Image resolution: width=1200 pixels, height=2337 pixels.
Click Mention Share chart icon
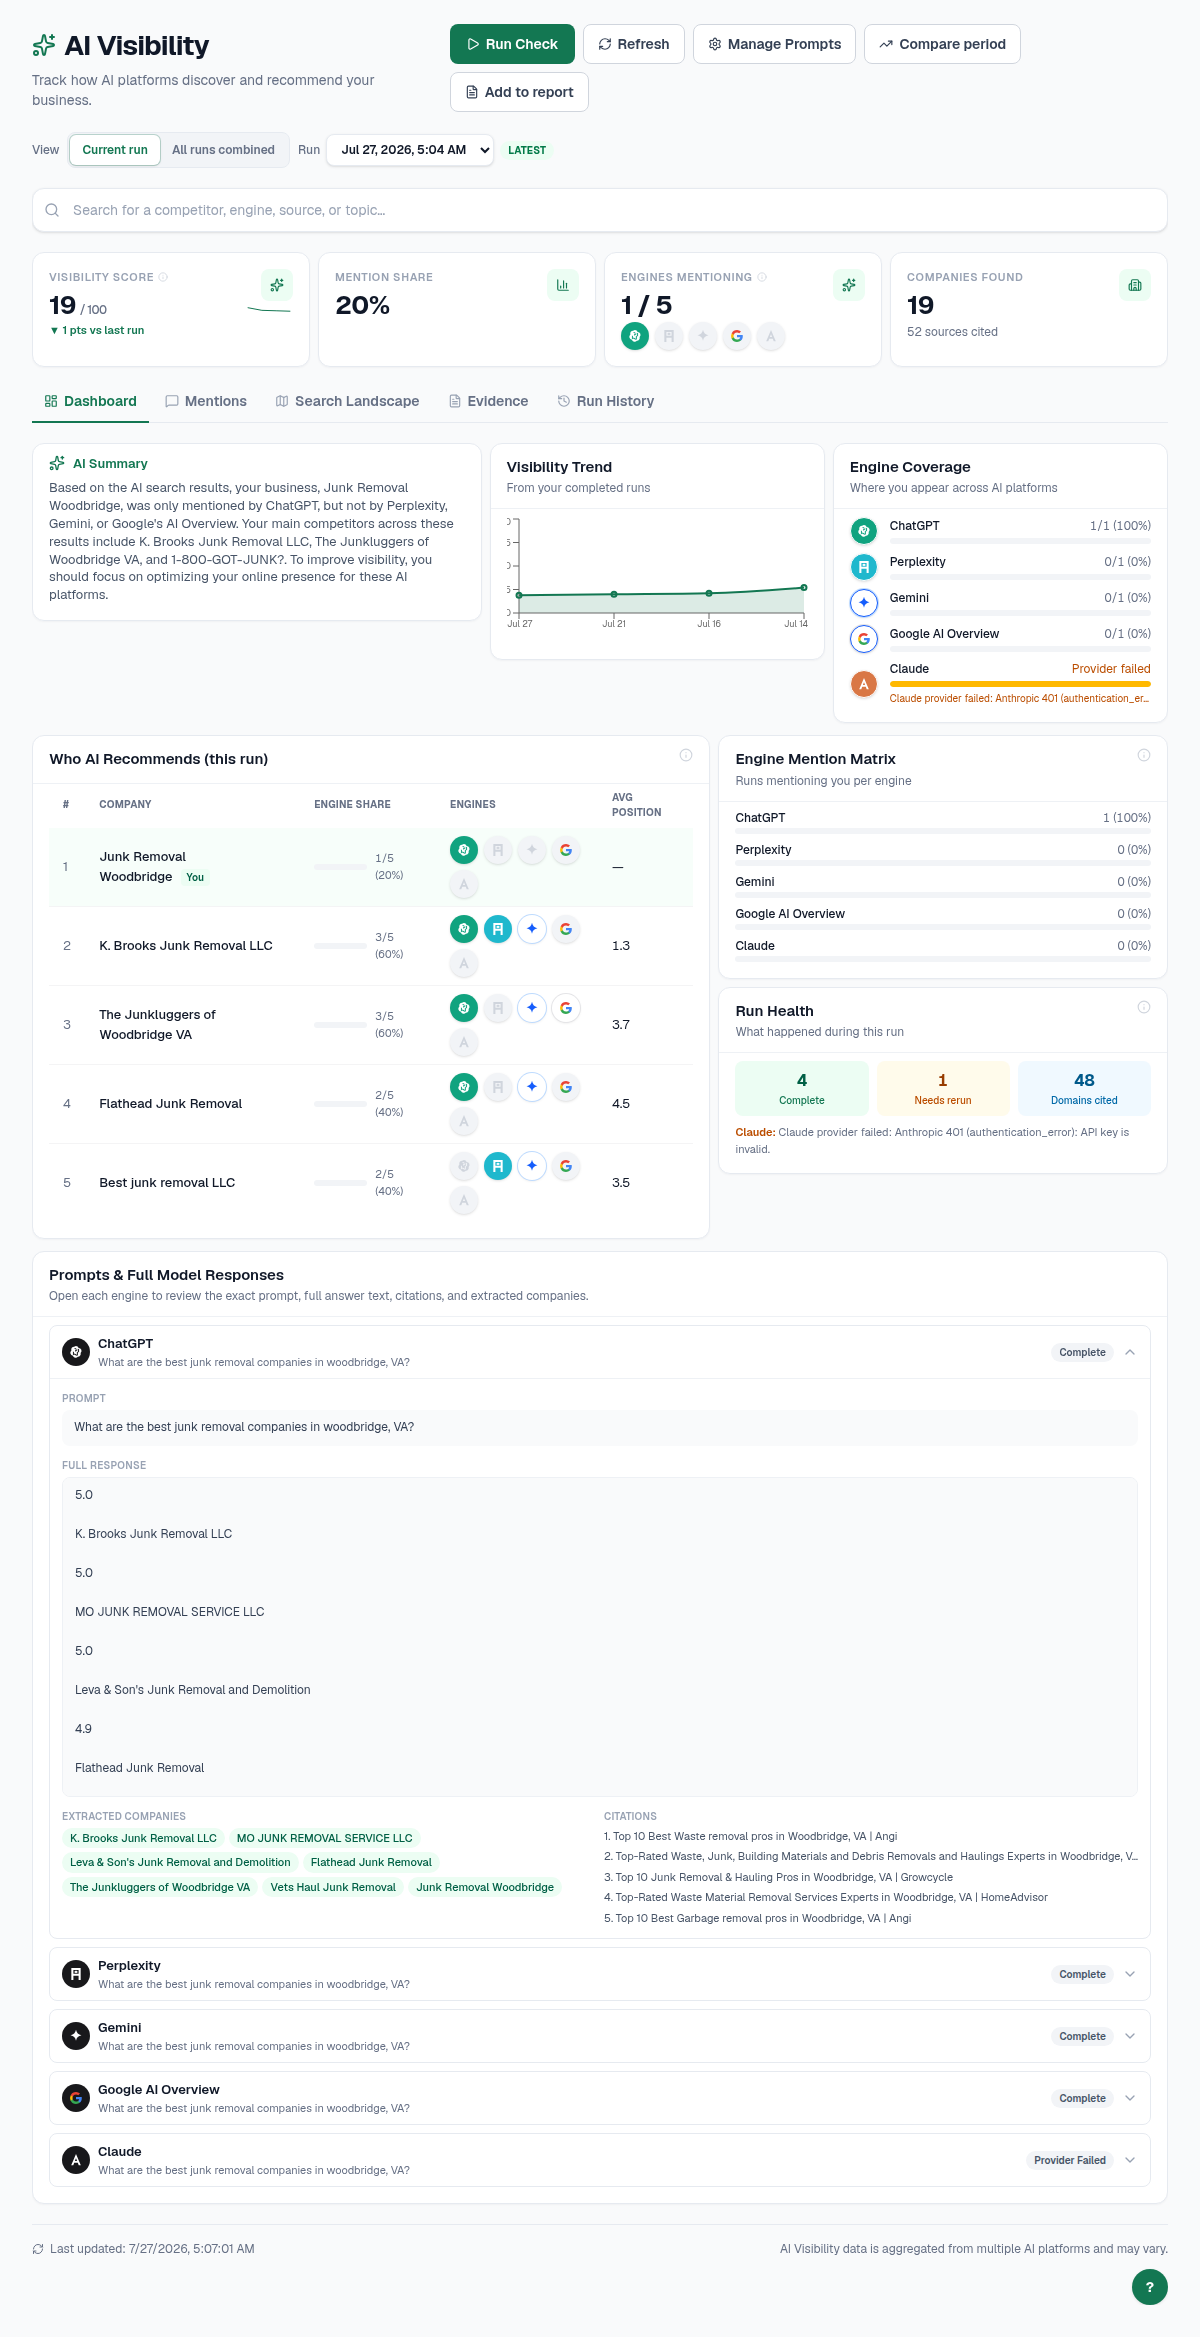563,285
